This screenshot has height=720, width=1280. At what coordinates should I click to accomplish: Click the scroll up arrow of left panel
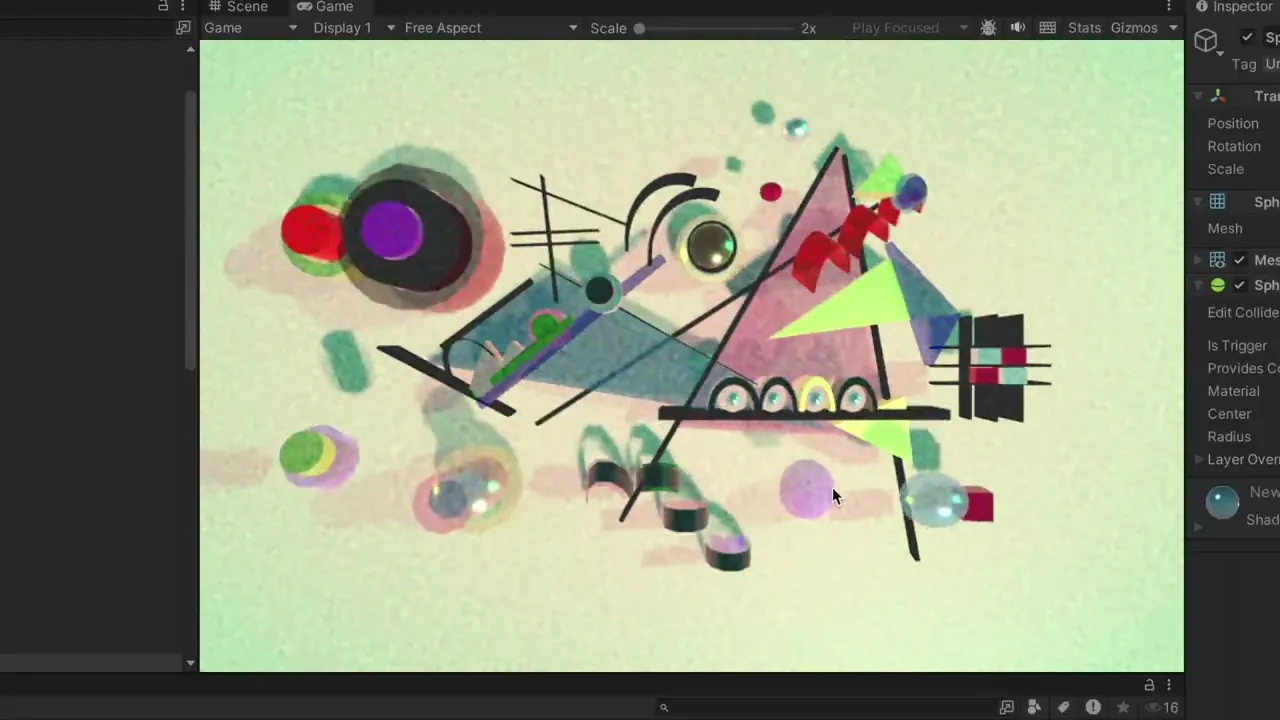click(x=190, y=49)
